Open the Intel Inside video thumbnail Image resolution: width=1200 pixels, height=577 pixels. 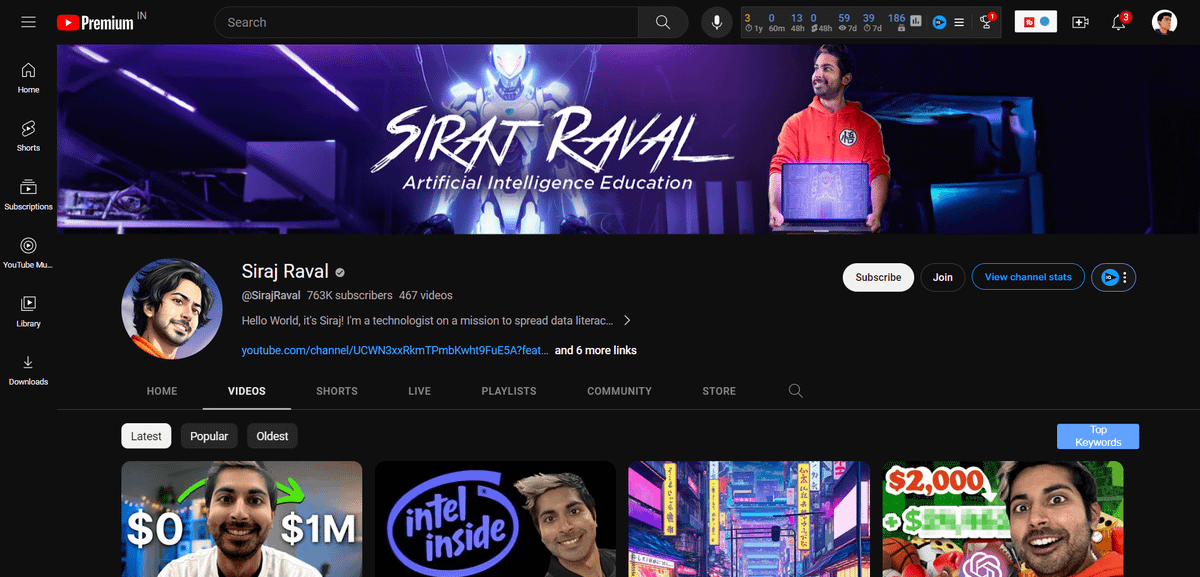tap(495, 518)
